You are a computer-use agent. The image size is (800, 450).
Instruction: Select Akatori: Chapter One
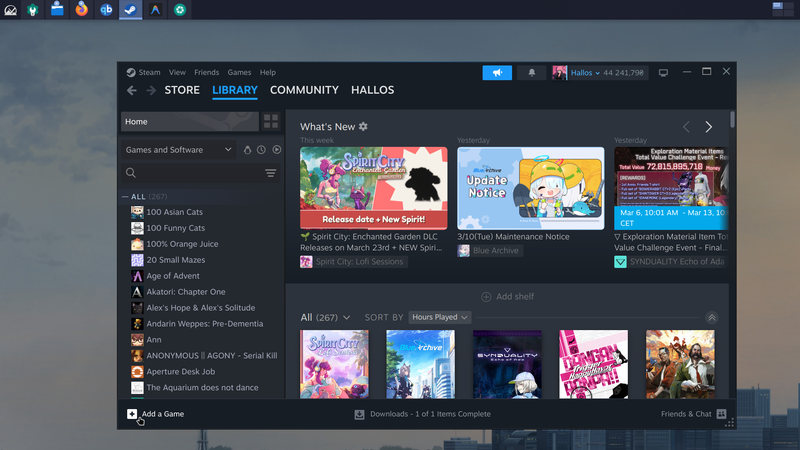[186, 292]
